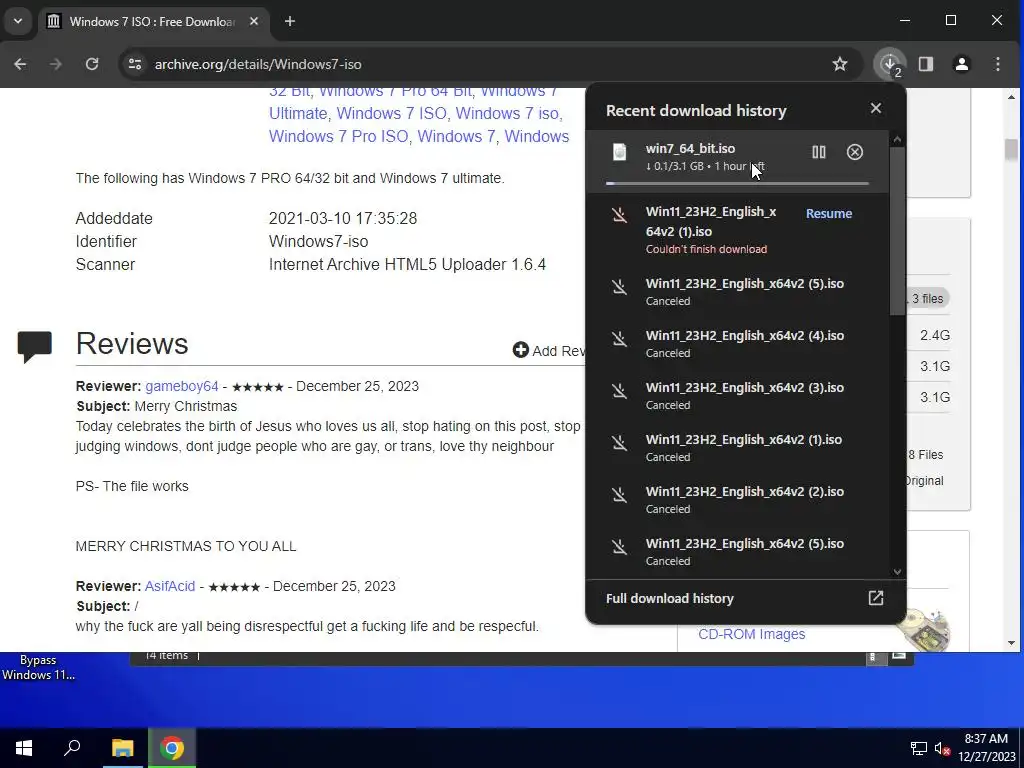
Task: Resume Win11_23H2_English_x64v2 (1).iso download
Action: 829,214
